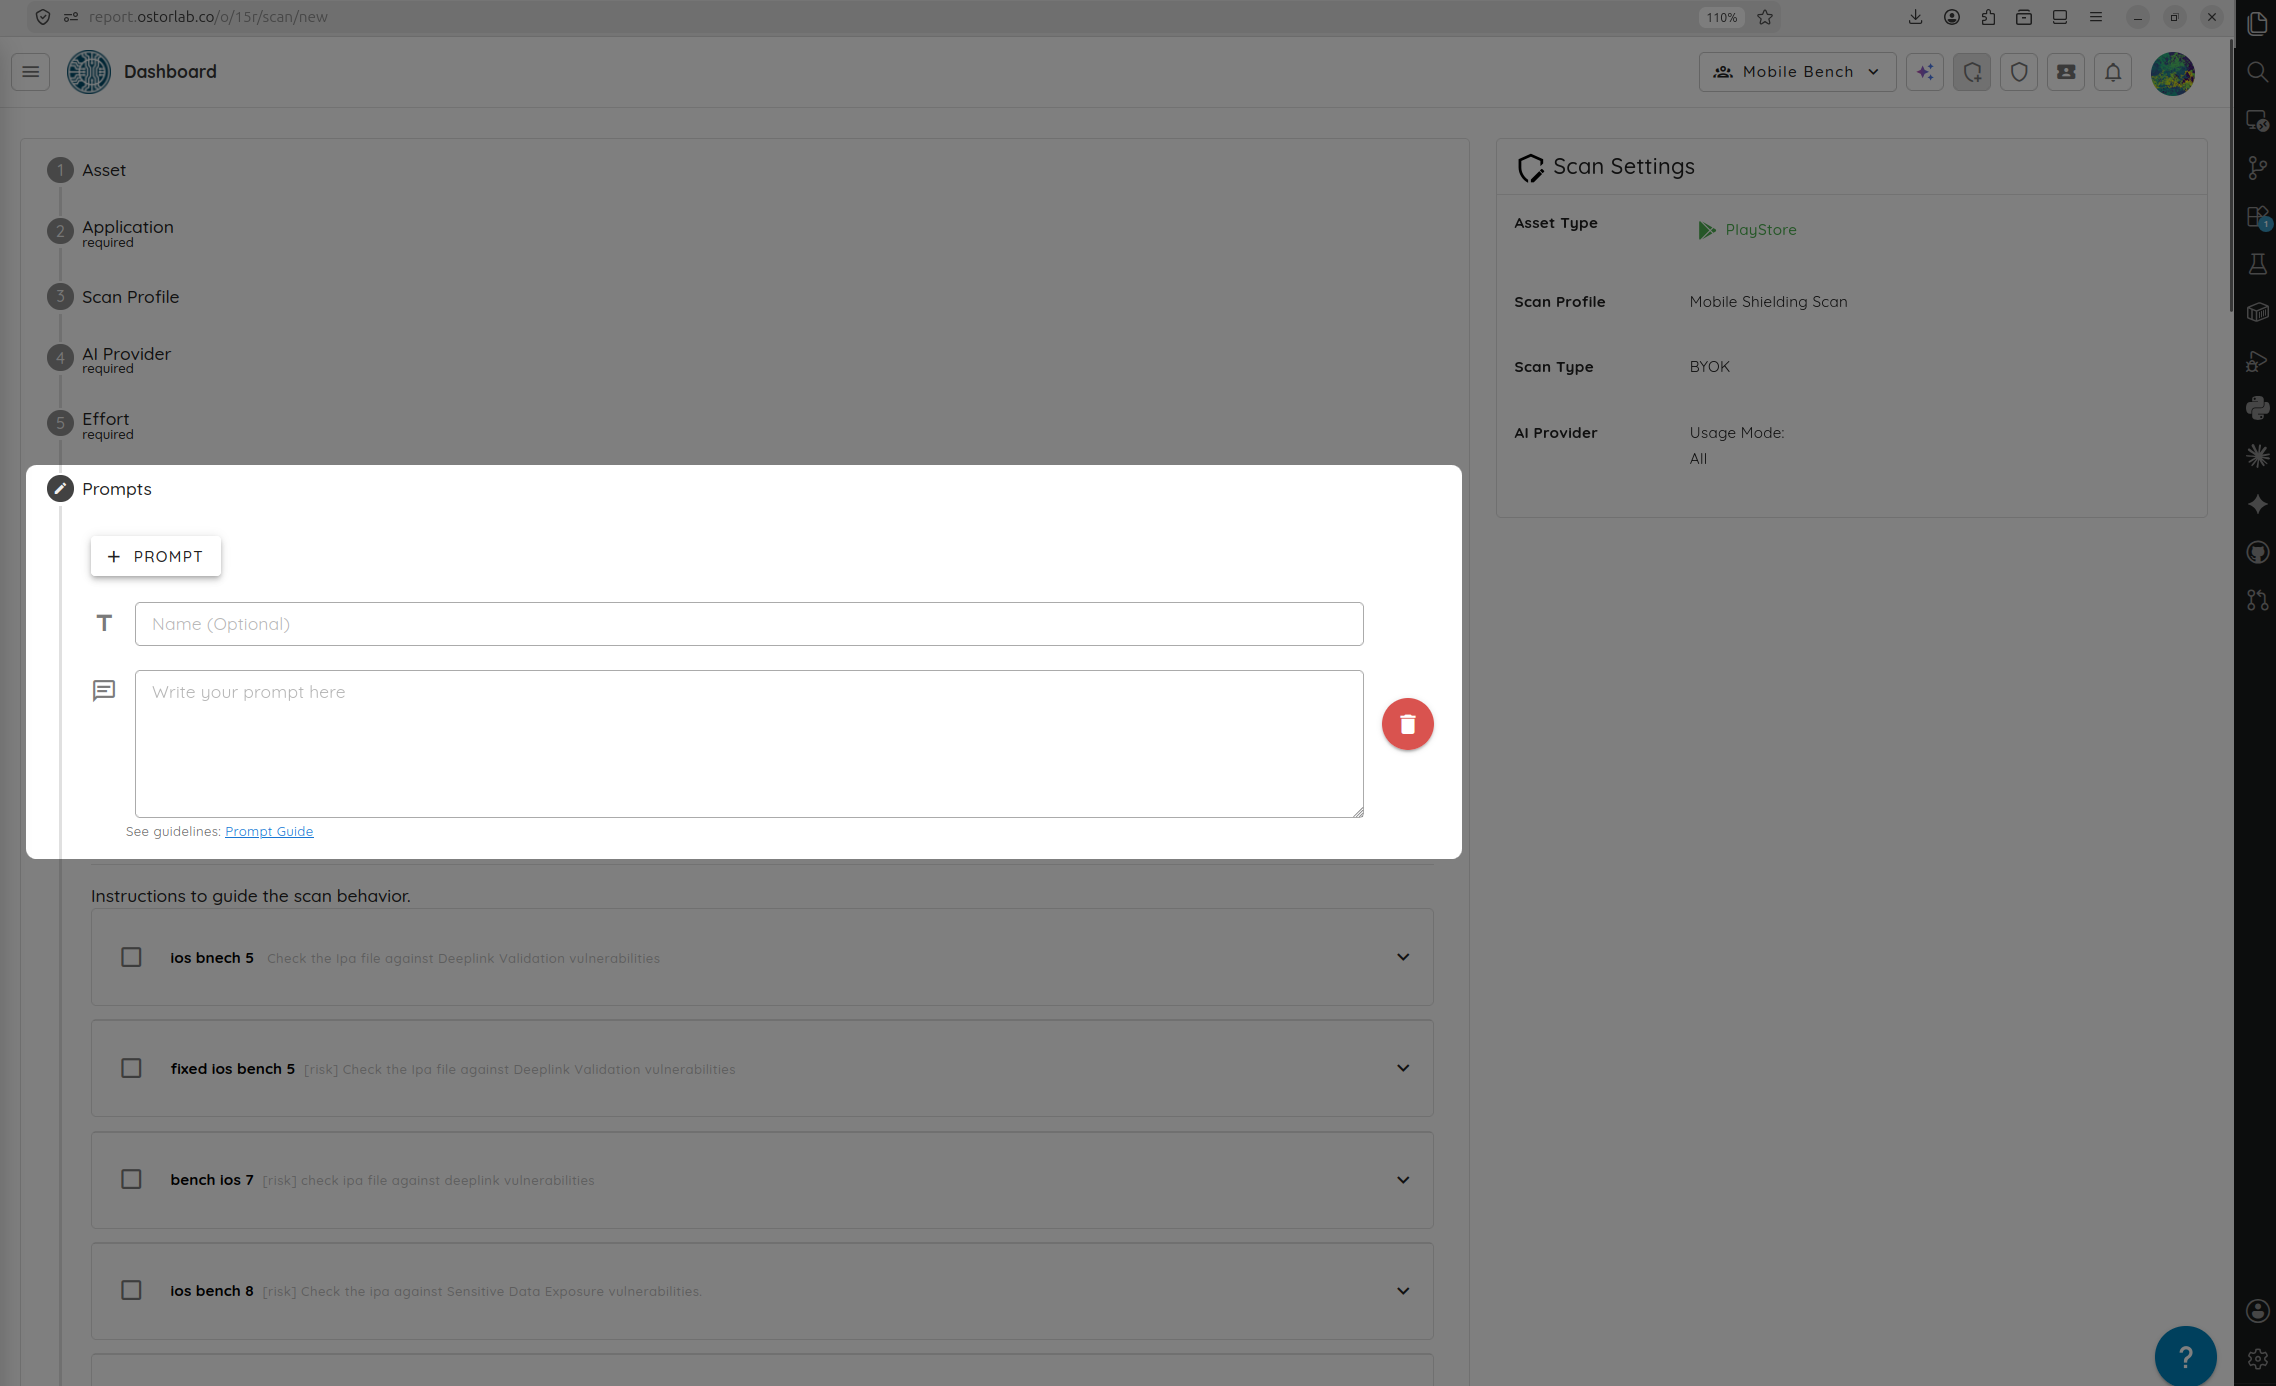Open Search in the VS Code activity bar

coord(2258,72)
